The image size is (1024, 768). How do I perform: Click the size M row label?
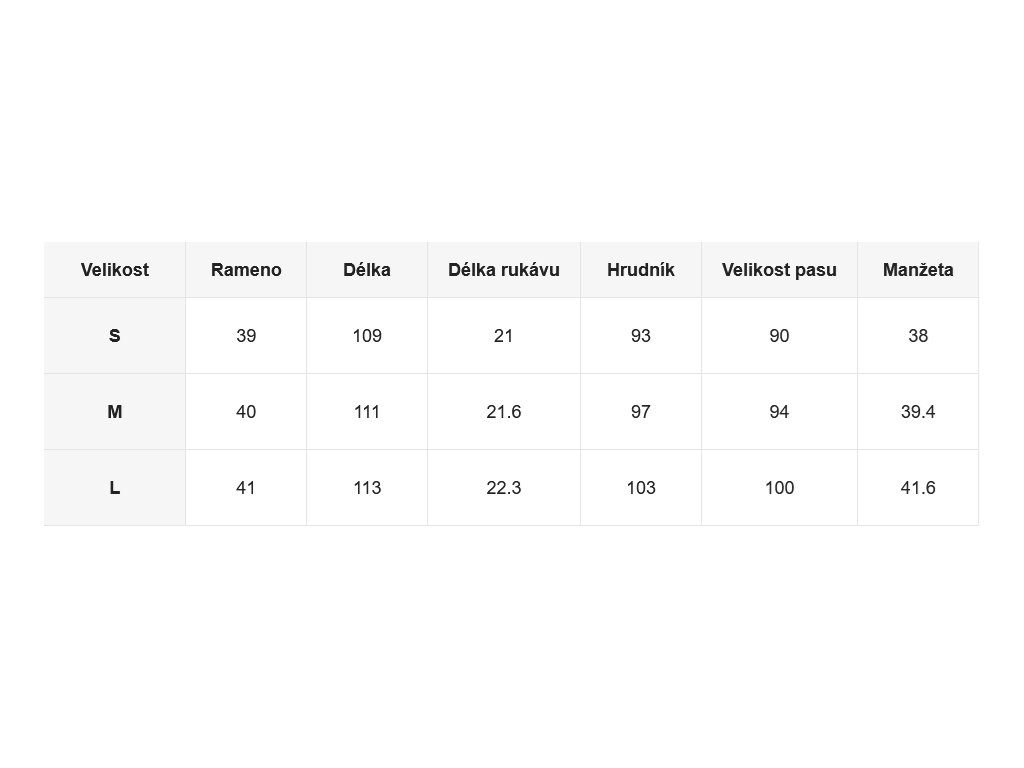pyautogui.click(x=114, y=411)
